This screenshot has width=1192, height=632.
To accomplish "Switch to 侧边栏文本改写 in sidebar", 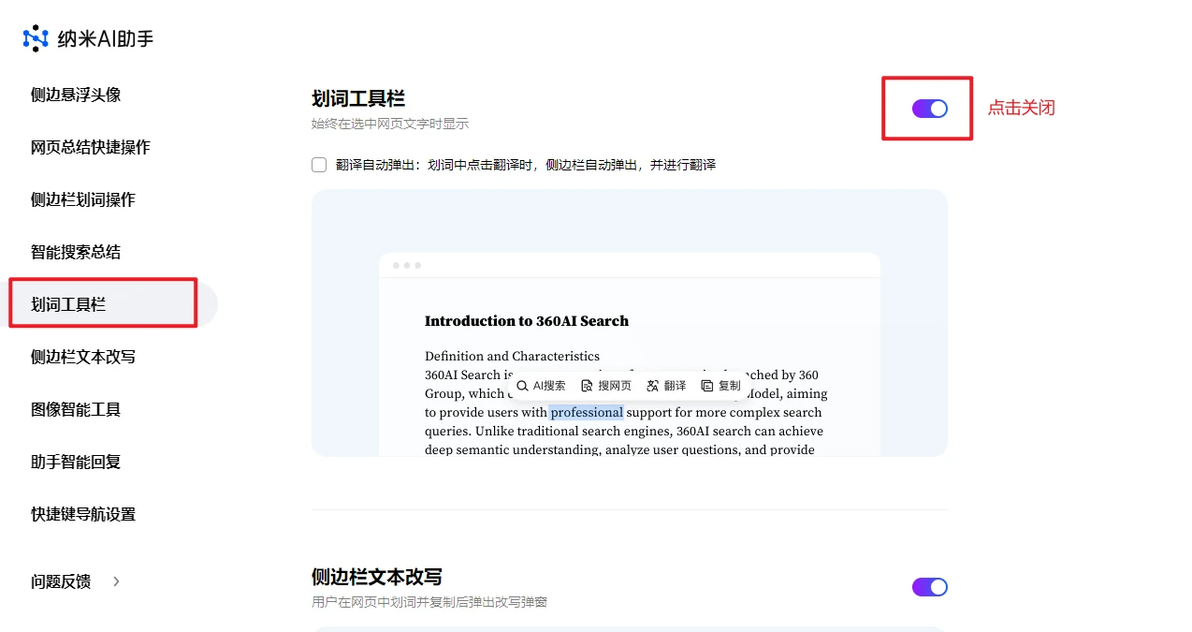I will point(83,357).
